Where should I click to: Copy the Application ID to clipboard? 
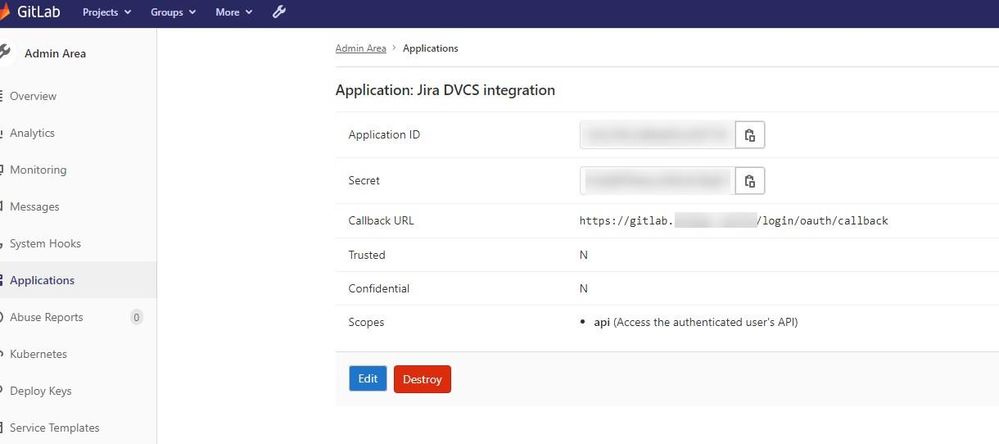(x=750, y=135)
